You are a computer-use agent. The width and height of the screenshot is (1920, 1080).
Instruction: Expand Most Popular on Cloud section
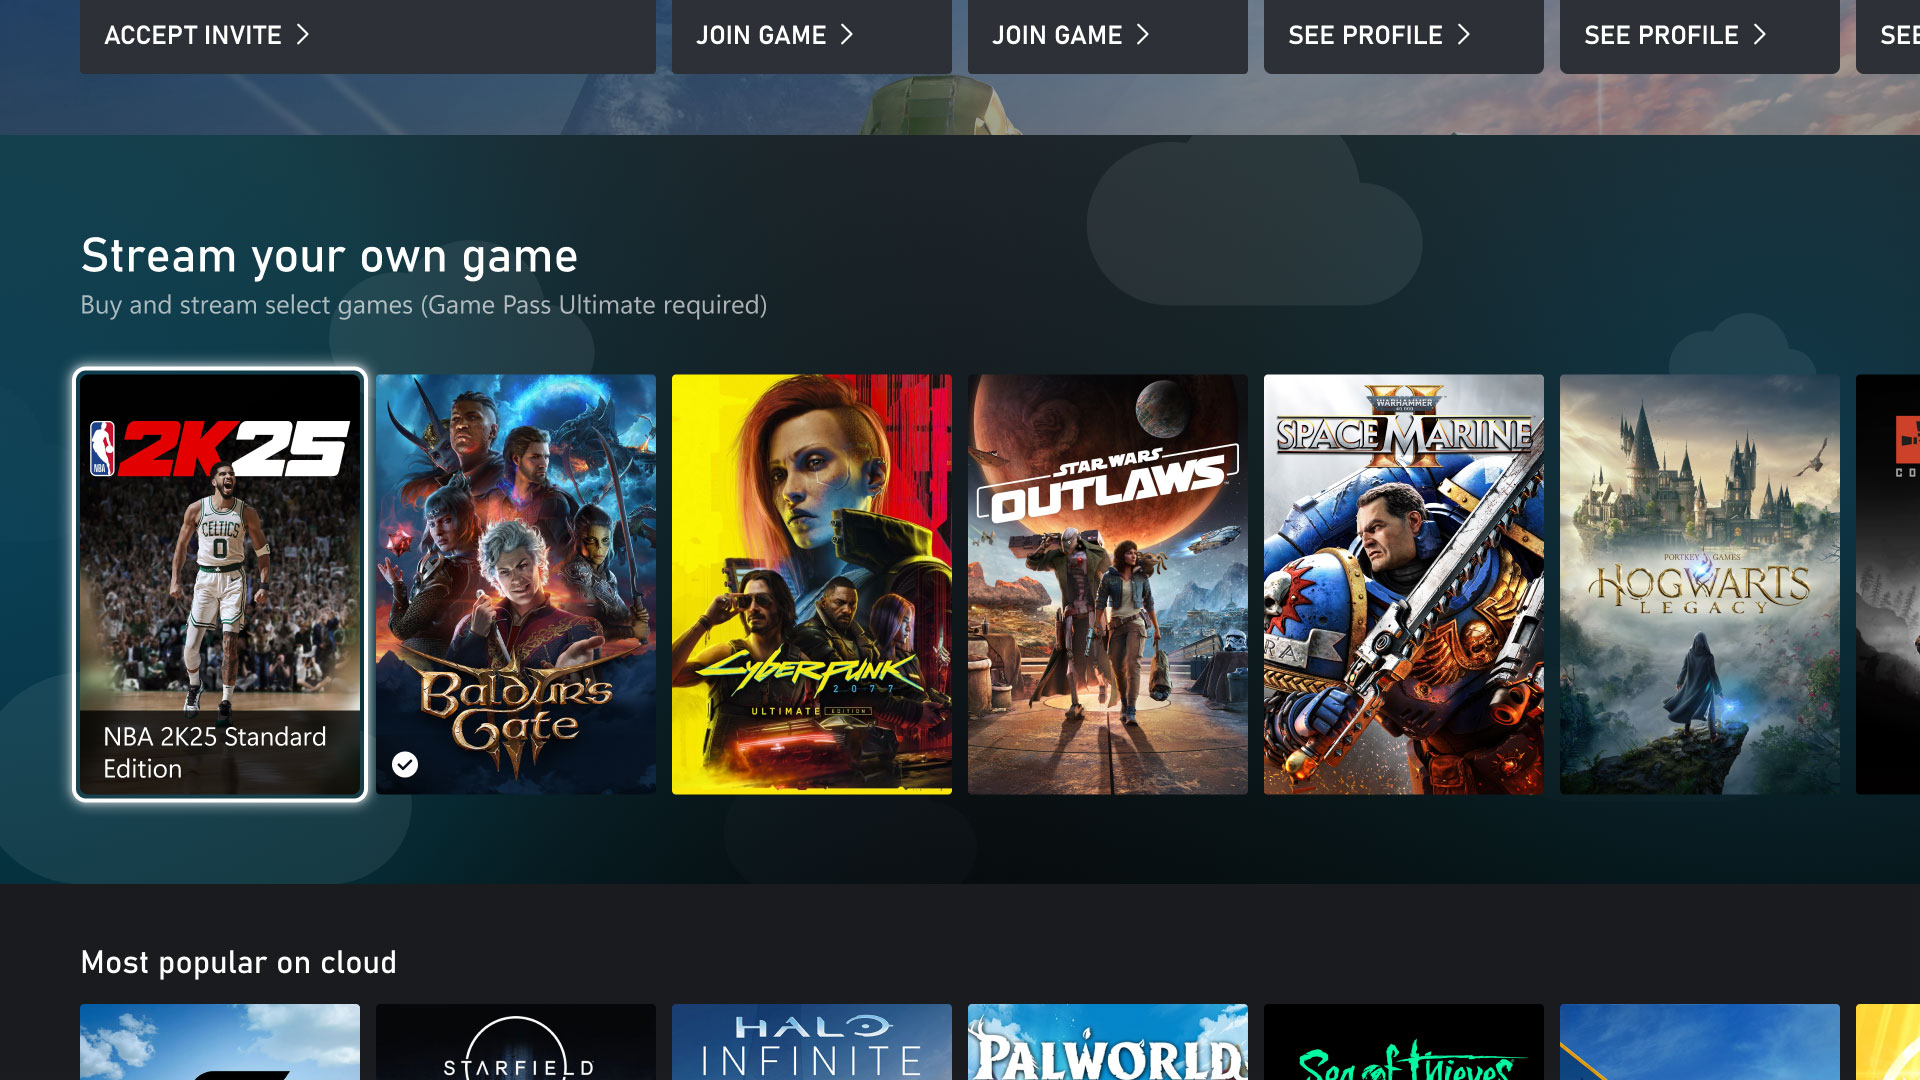(x=237, y=961)
